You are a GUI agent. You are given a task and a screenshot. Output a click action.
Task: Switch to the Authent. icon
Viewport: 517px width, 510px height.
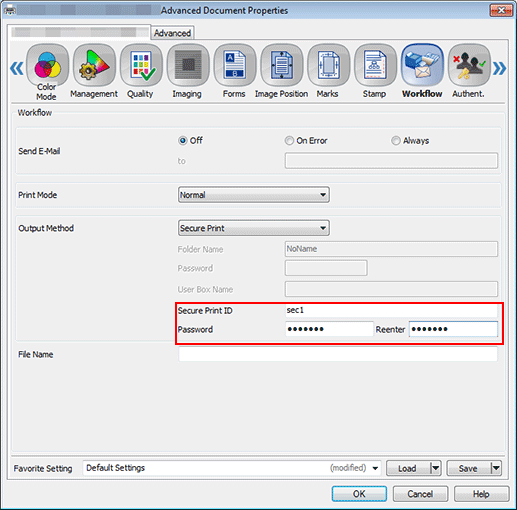pos(469,65)
